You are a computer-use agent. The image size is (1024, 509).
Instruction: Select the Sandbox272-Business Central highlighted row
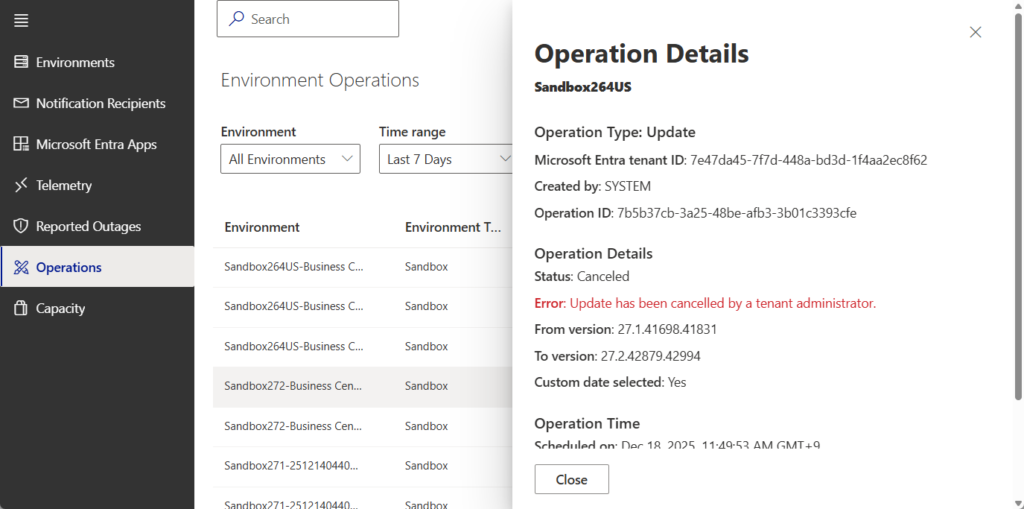pyautogui.click(x=293, y=386)
